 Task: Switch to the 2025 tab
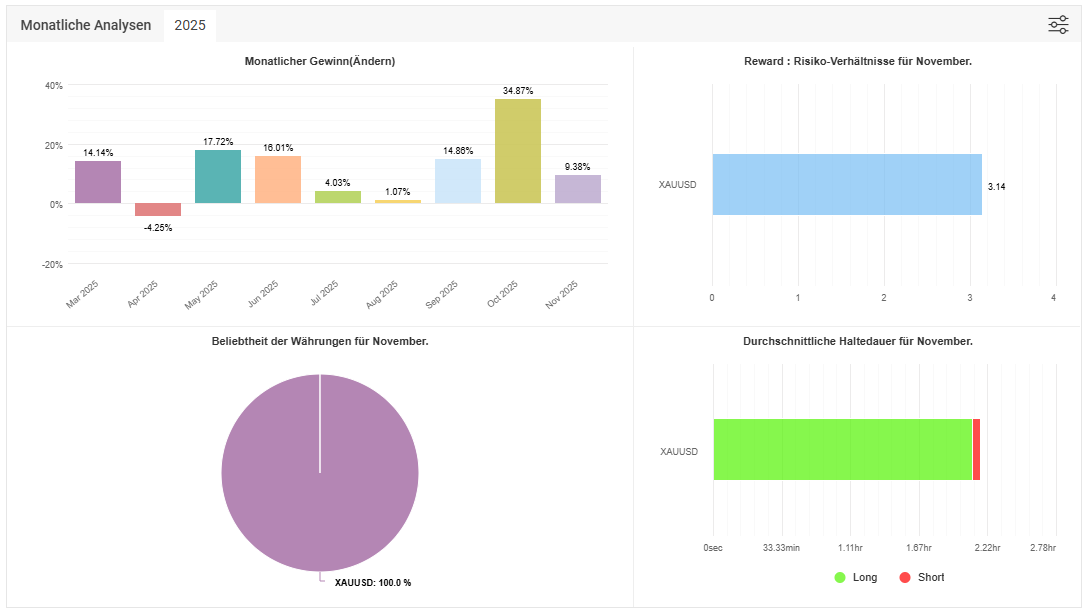tap(190, 25)
